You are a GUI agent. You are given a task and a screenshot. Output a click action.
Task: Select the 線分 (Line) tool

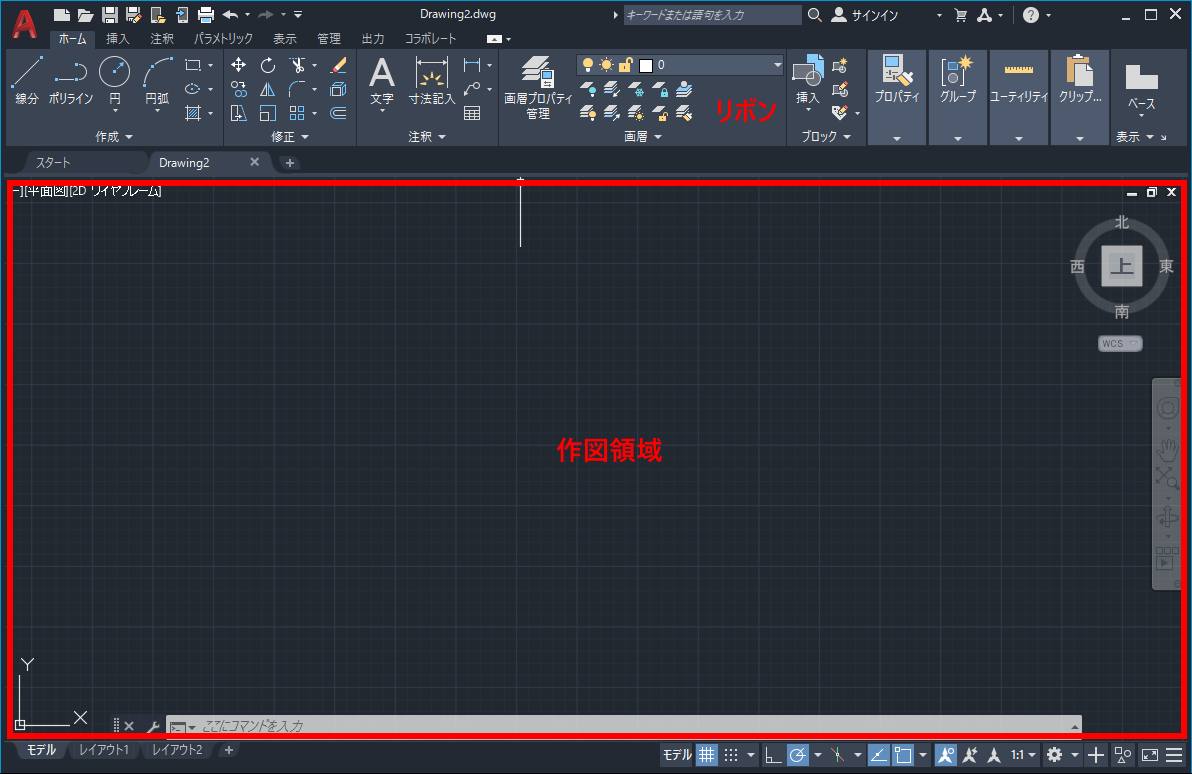coord(27,79)
